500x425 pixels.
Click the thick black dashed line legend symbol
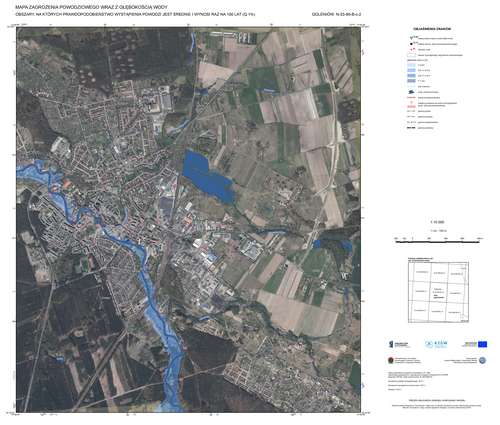(411, 128)
